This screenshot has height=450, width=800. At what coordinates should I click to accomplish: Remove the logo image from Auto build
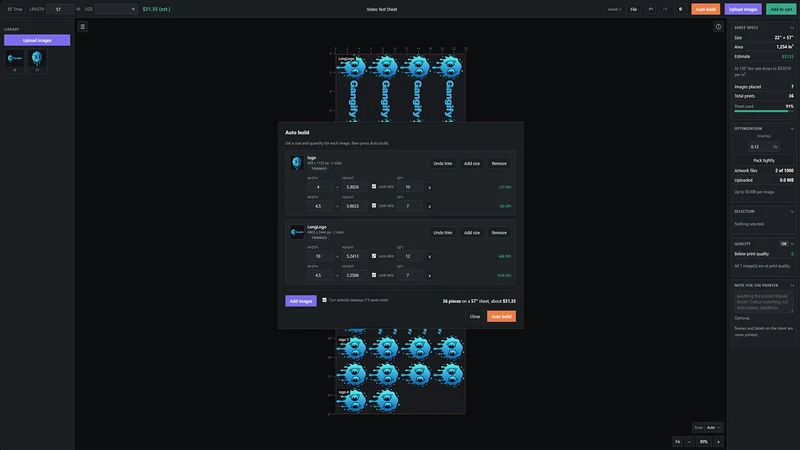pyautogui.click(x=499, y=163)
